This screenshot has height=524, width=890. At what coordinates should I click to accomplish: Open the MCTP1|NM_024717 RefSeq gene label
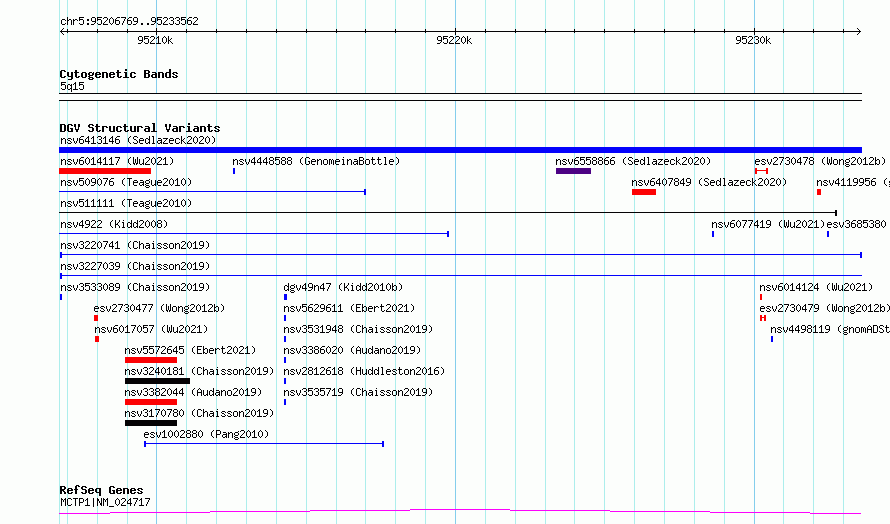pyautogui.click(x=105, y=502)
